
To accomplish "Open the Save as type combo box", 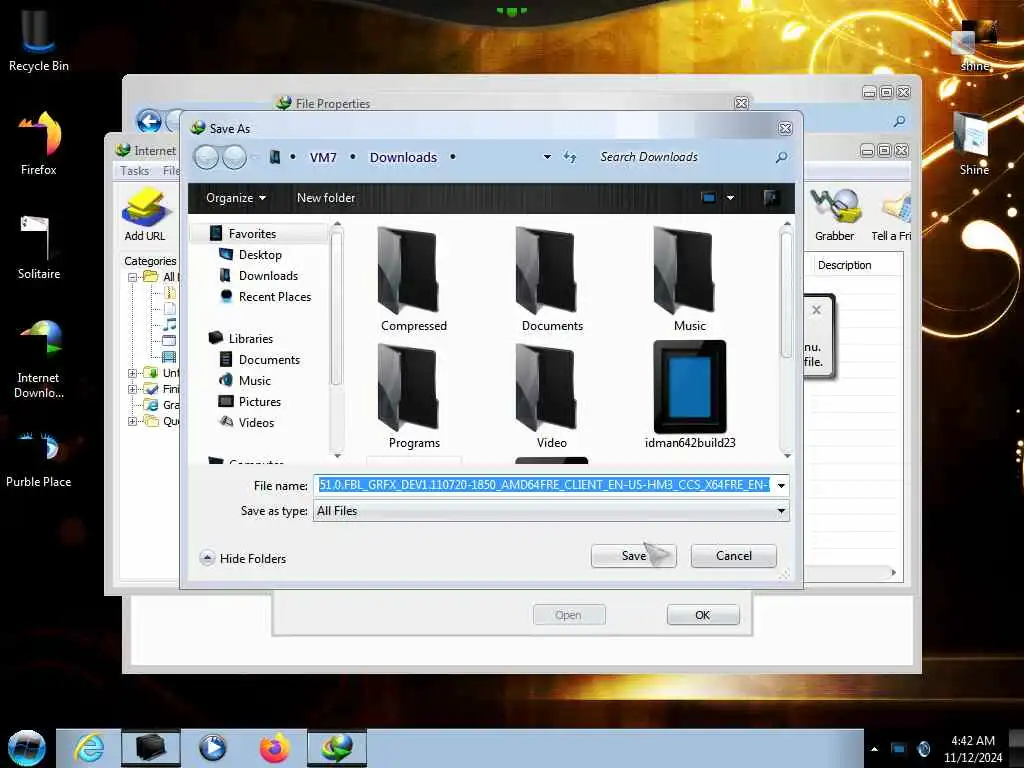I will [551, 511].
